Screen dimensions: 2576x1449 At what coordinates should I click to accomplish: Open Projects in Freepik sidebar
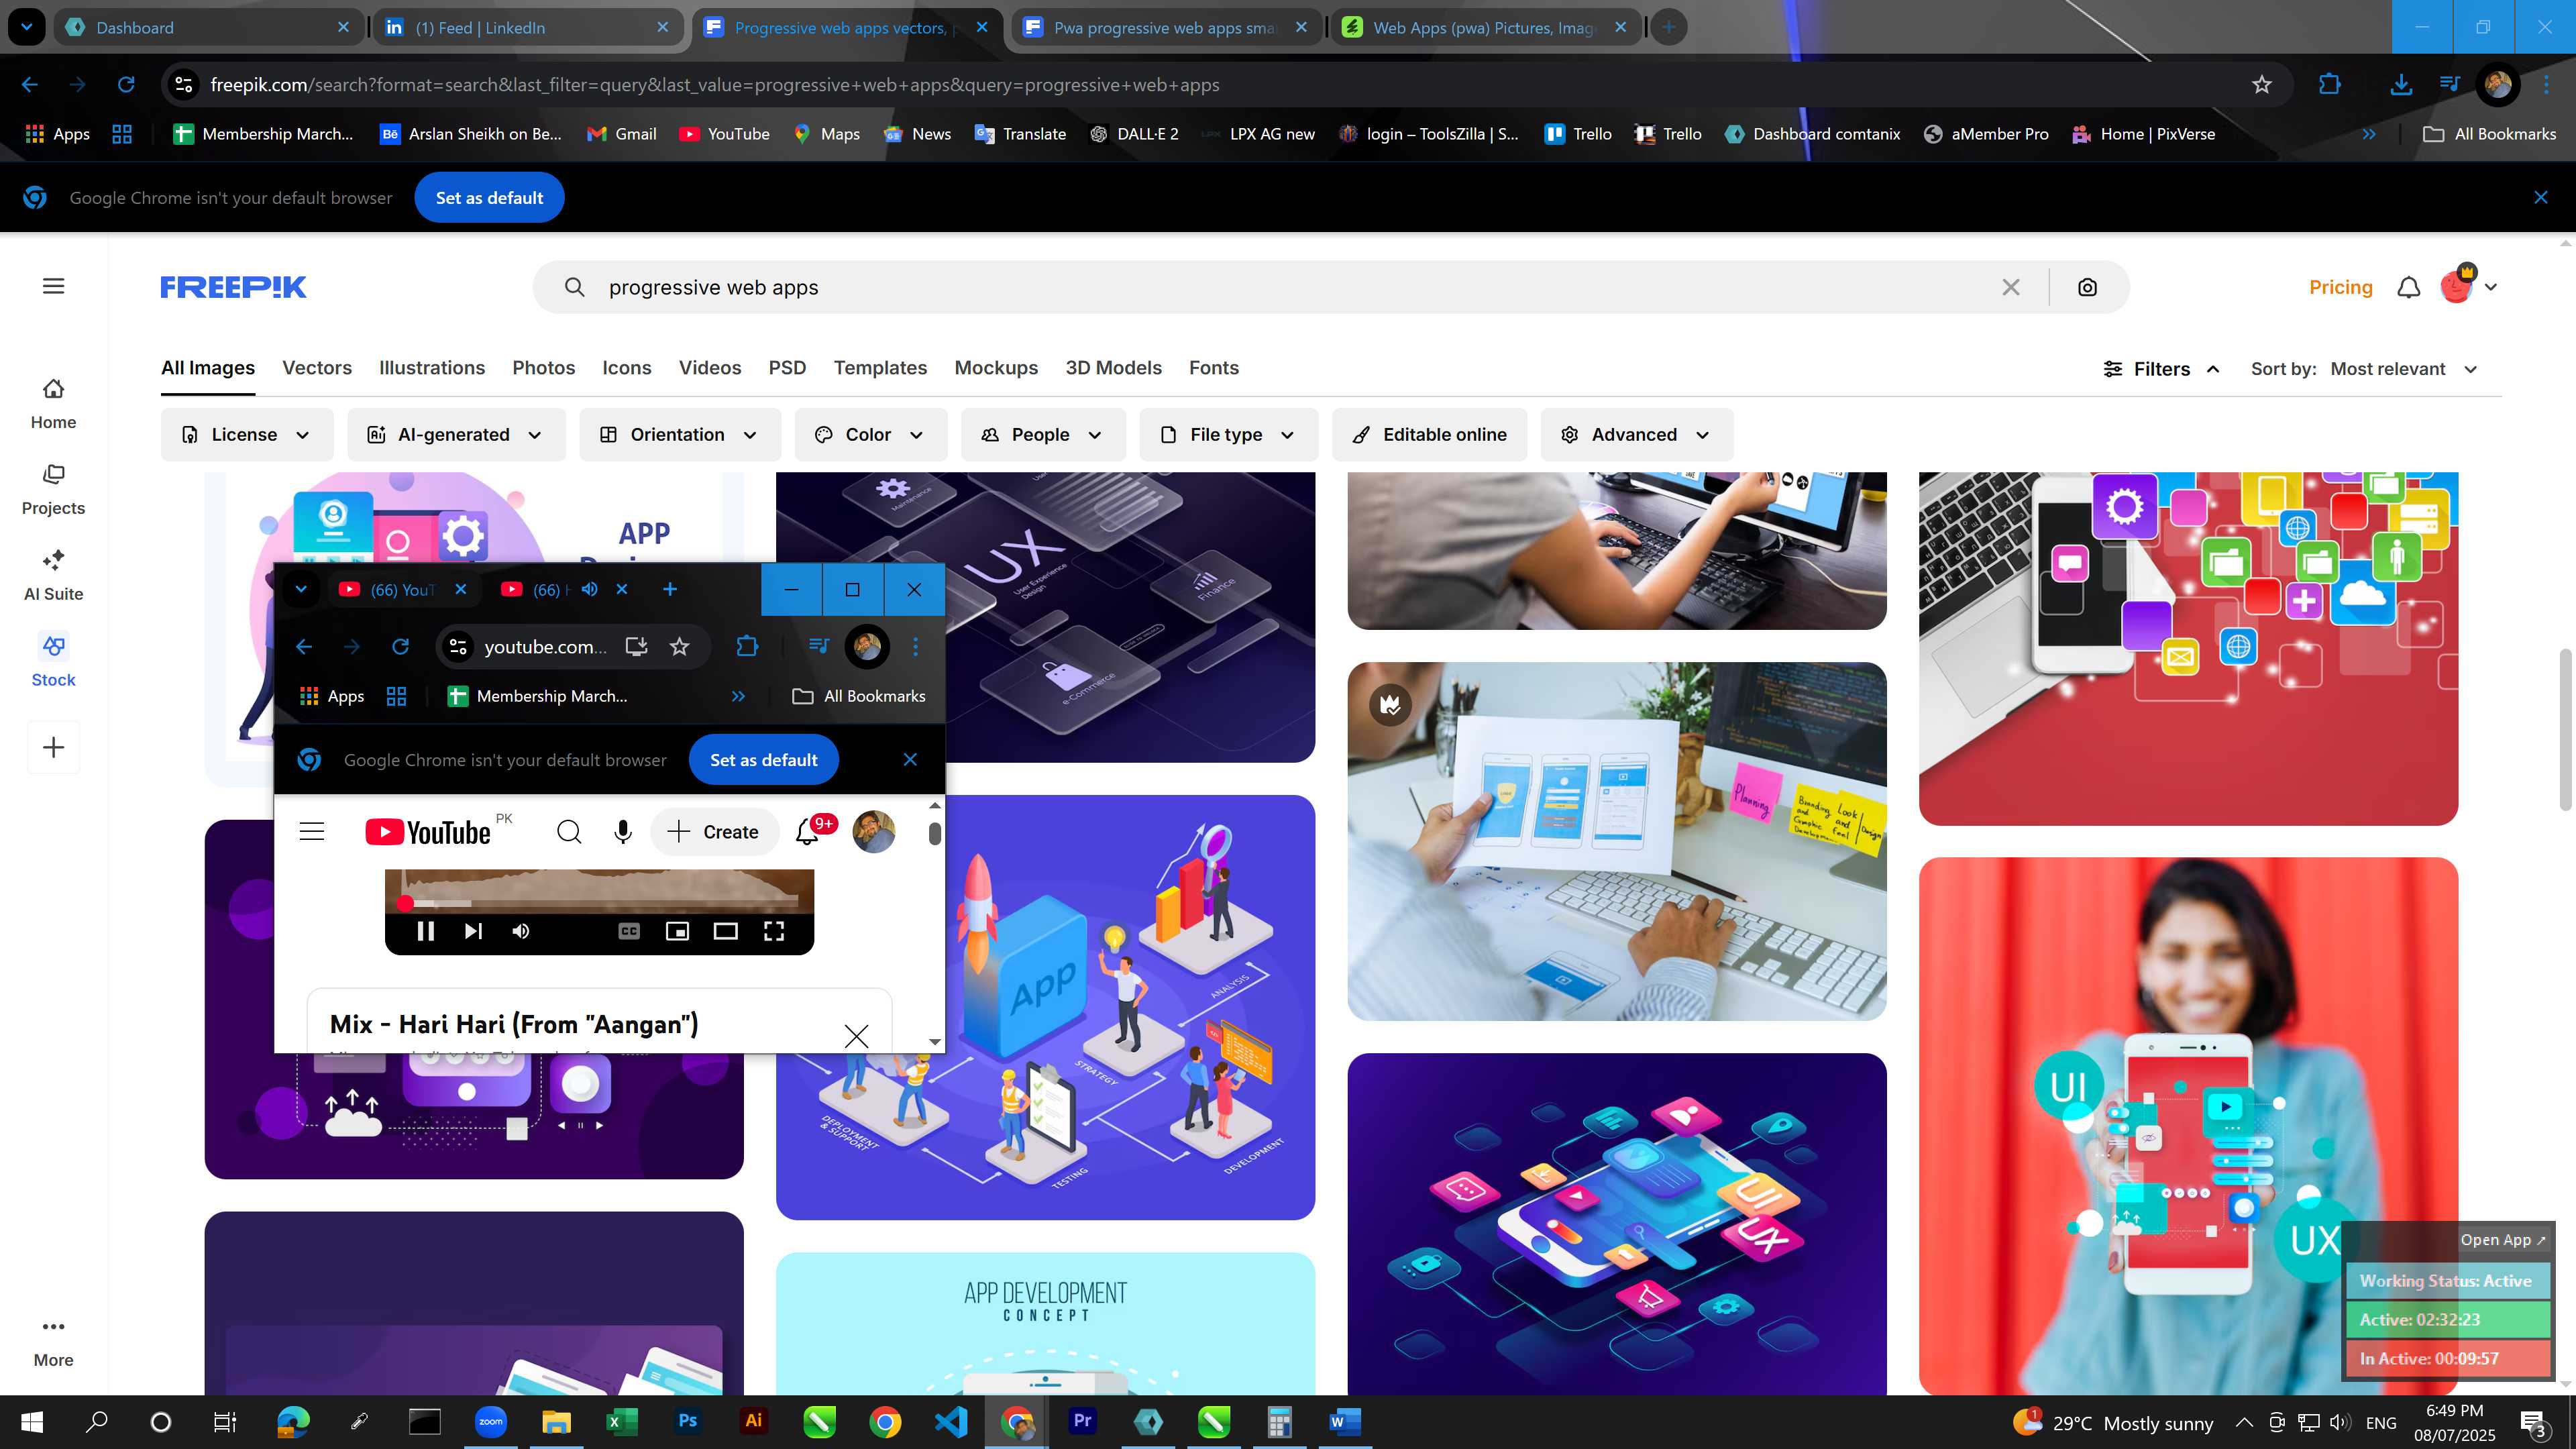point(53,490)
